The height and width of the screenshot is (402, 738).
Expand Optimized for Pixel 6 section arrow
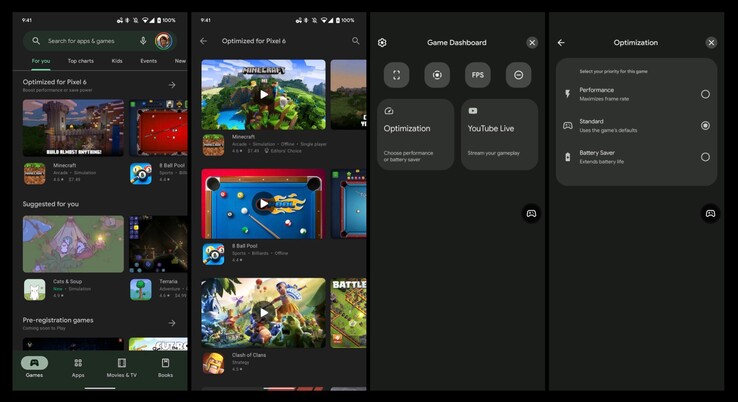[172, 85]
